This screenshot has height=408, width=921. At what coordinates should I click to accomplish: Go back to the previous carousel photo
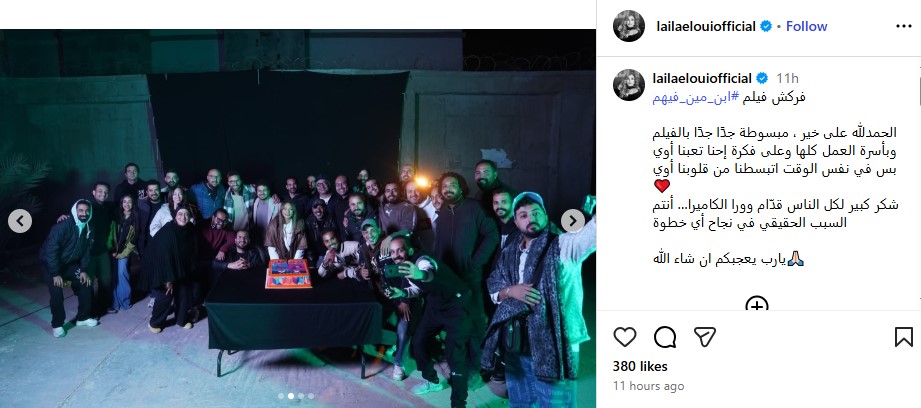pyautogui.click(x=20, y=221)
